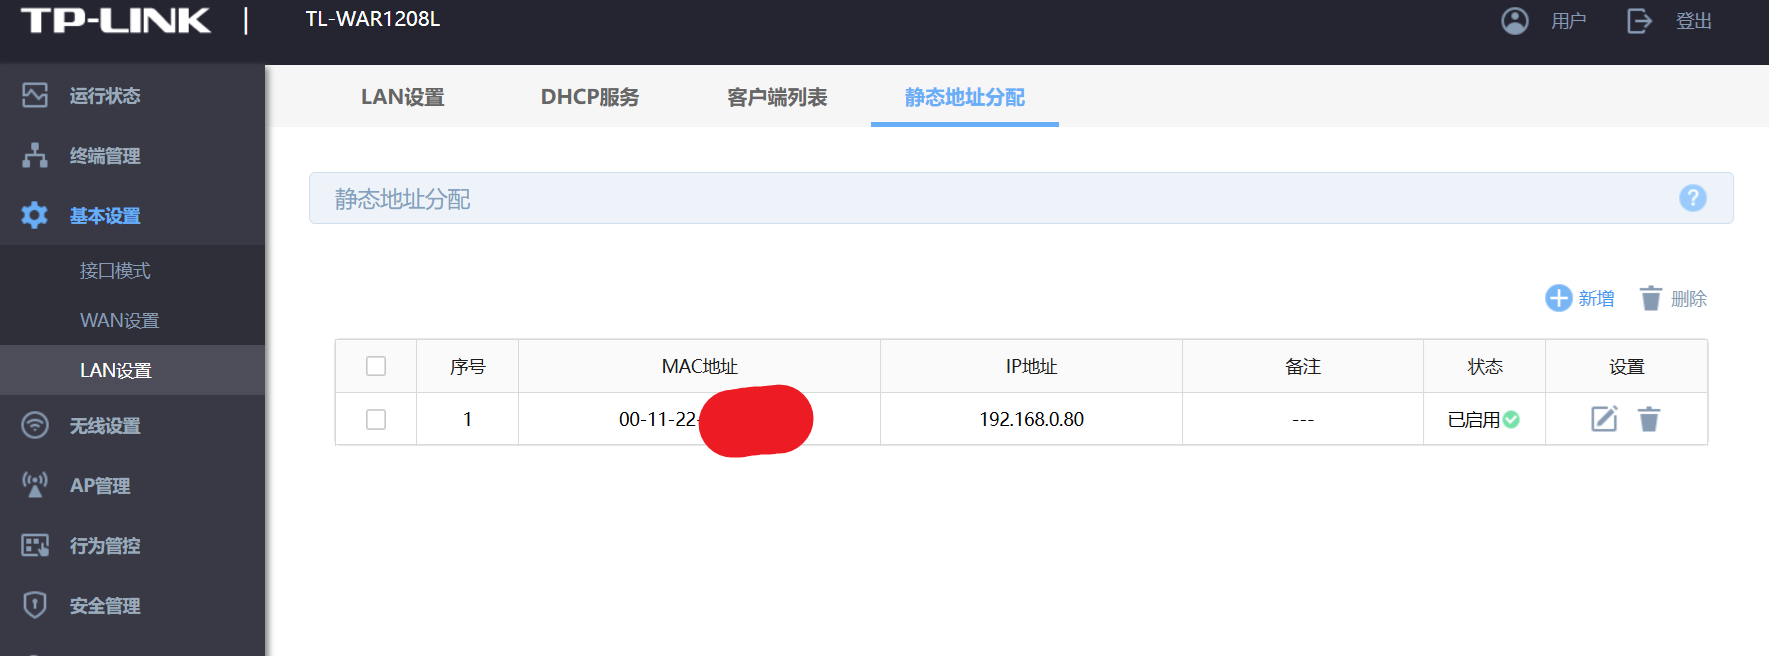Viewport: 1769px width, 656px height.
Task: Click the row number 1 cell
Action: (467, 419)
